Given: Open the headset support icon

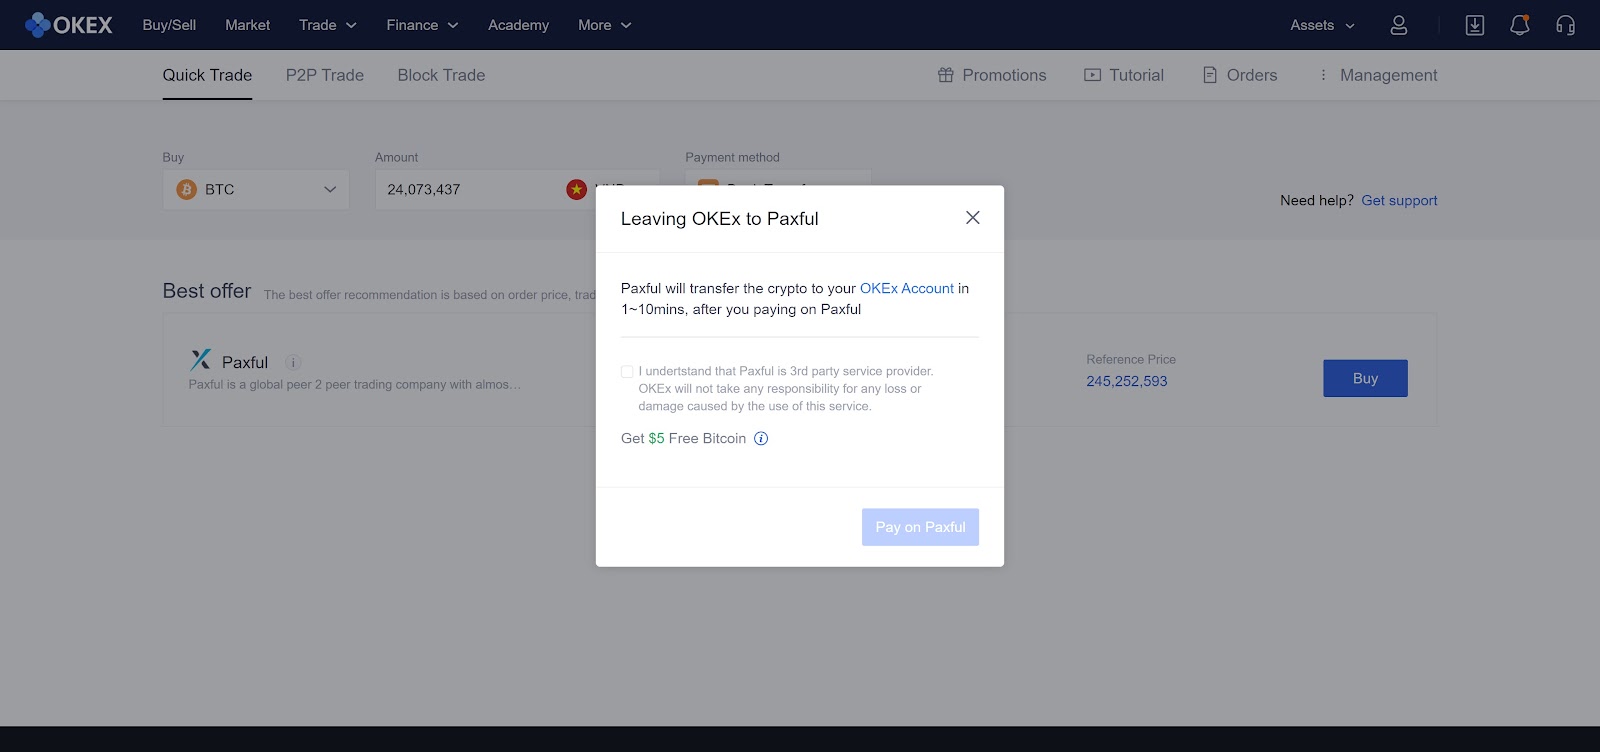Looking at the screenshot, I should point(1566,25).
